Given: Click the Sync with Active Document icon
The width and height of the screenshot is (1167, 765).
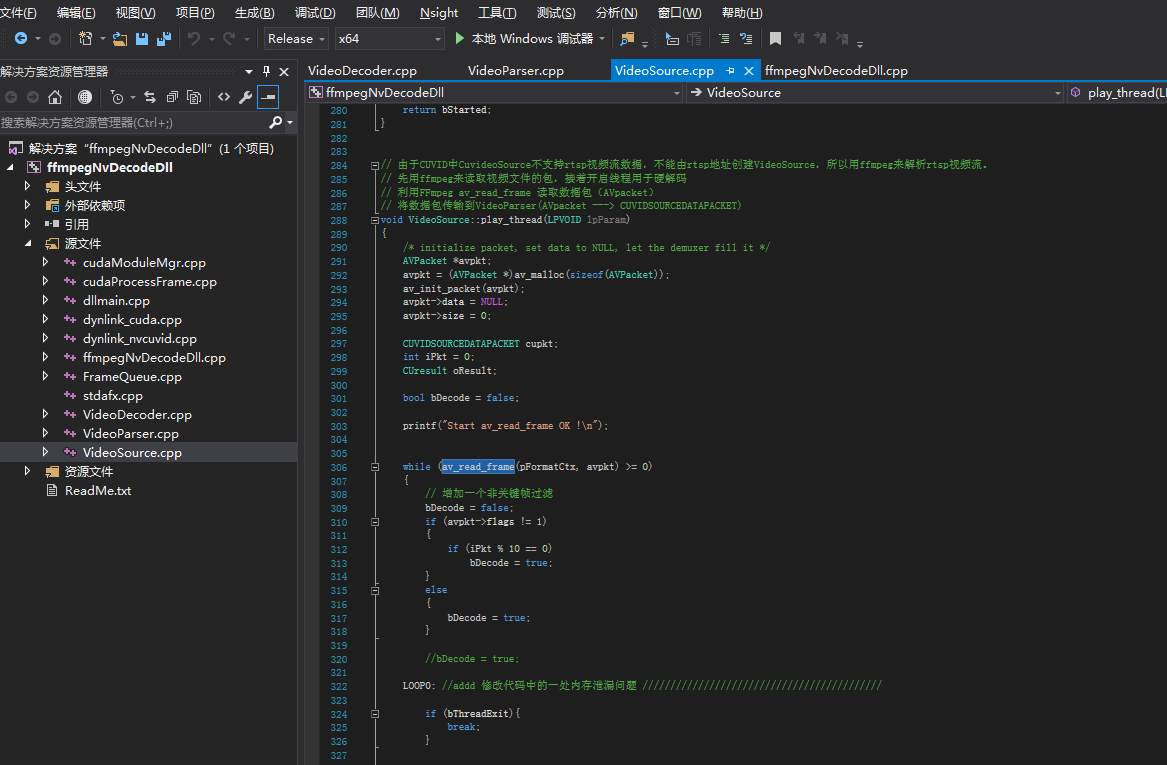Looking at the screenshot, I should [150, 97].
